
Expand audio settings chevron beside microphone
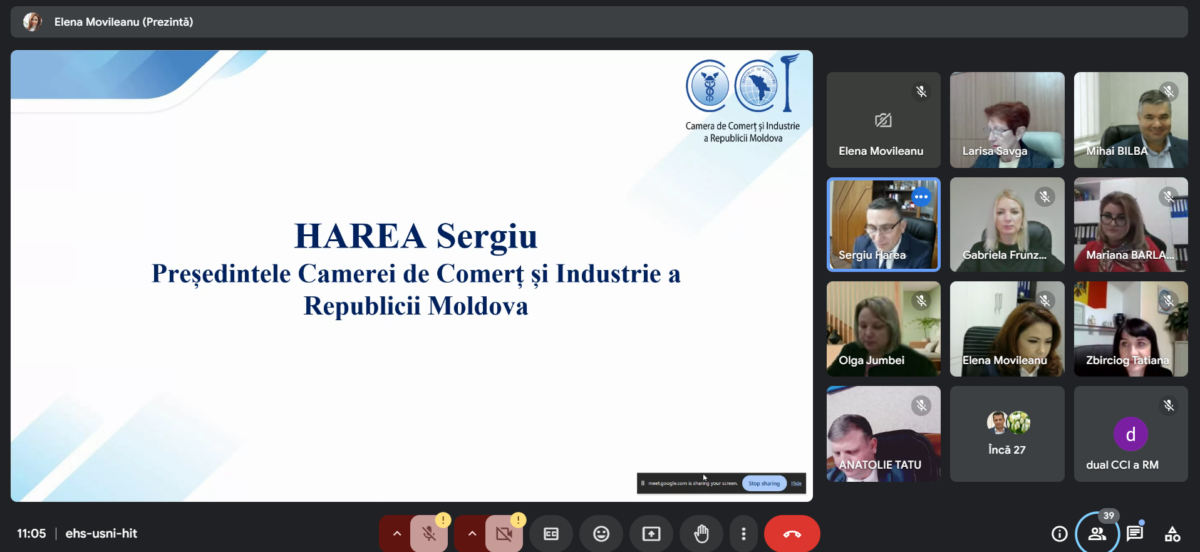[x=396, y=534]
